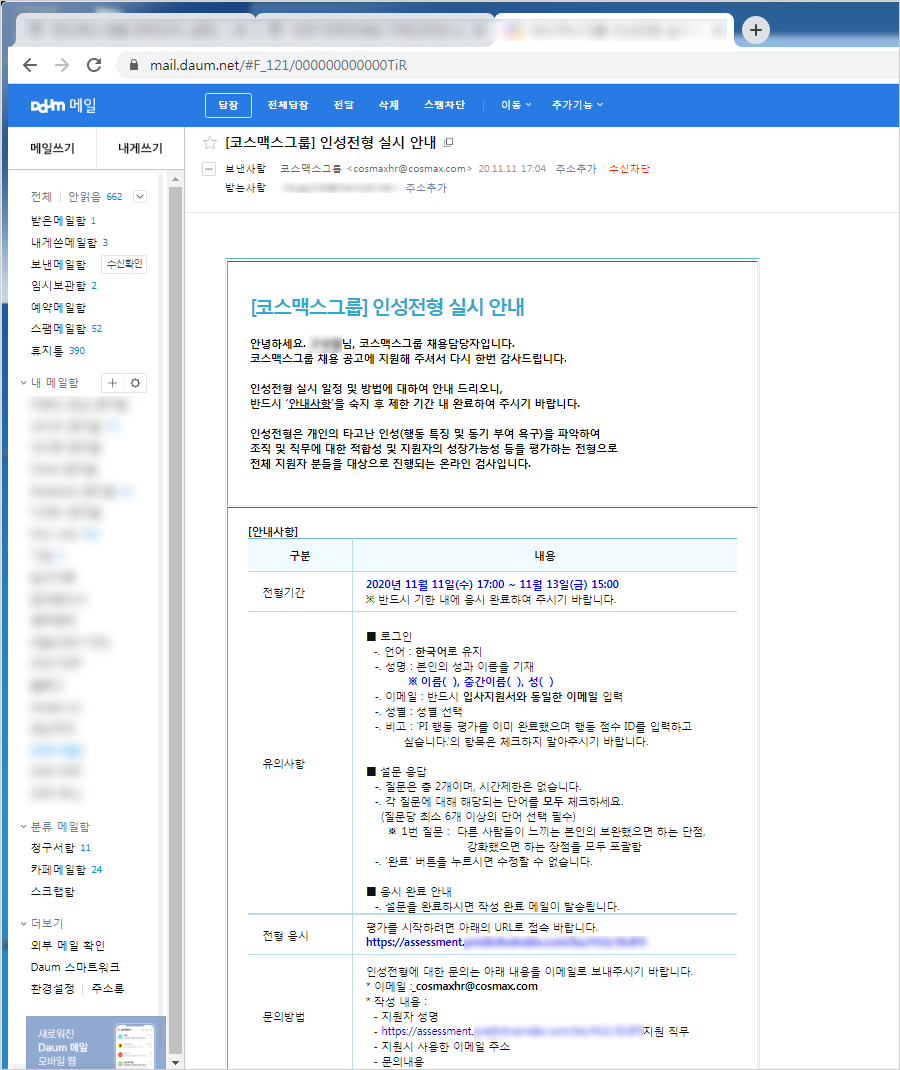900x1070 pixels.
Task: Click the sidebar scrollbar up arrow
Action: 175,179
